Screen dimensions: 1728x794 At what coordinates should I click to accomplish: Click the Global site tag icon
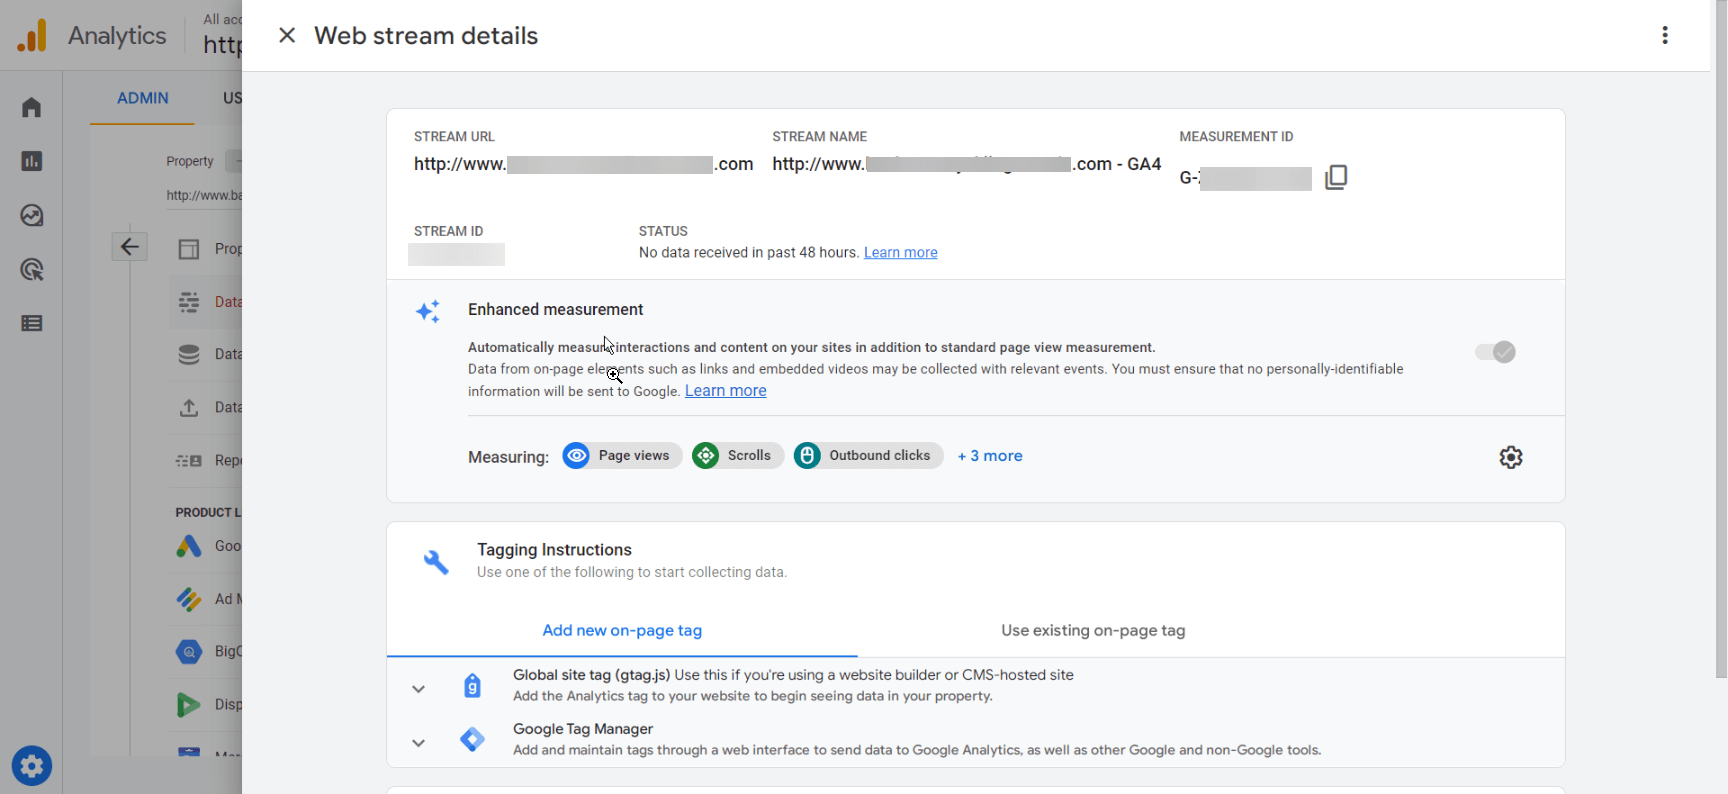click(472, 685)
